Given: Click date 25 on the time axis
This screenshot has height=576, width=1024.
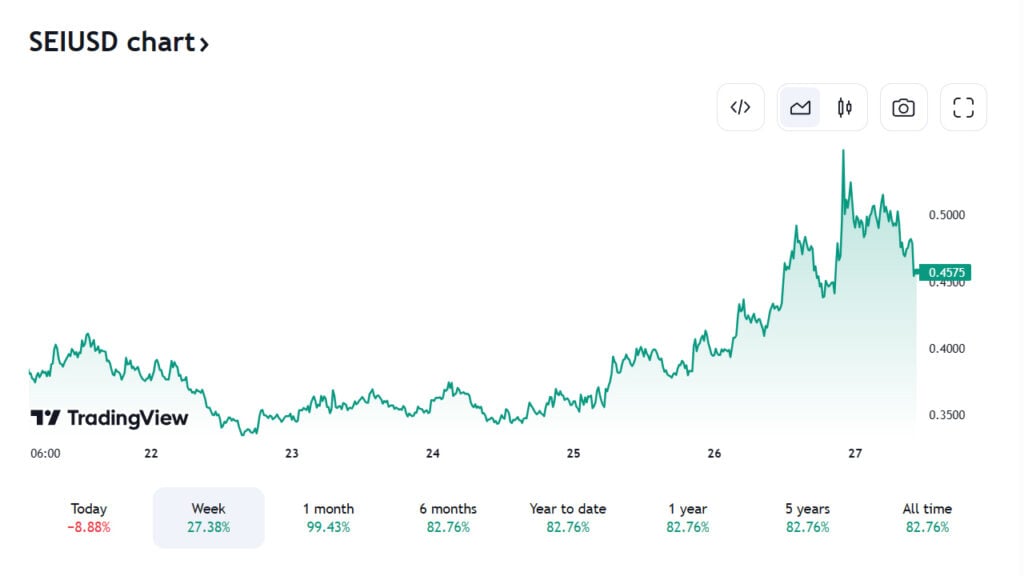Looking at the screenshot, I should (x=573, y=453).
